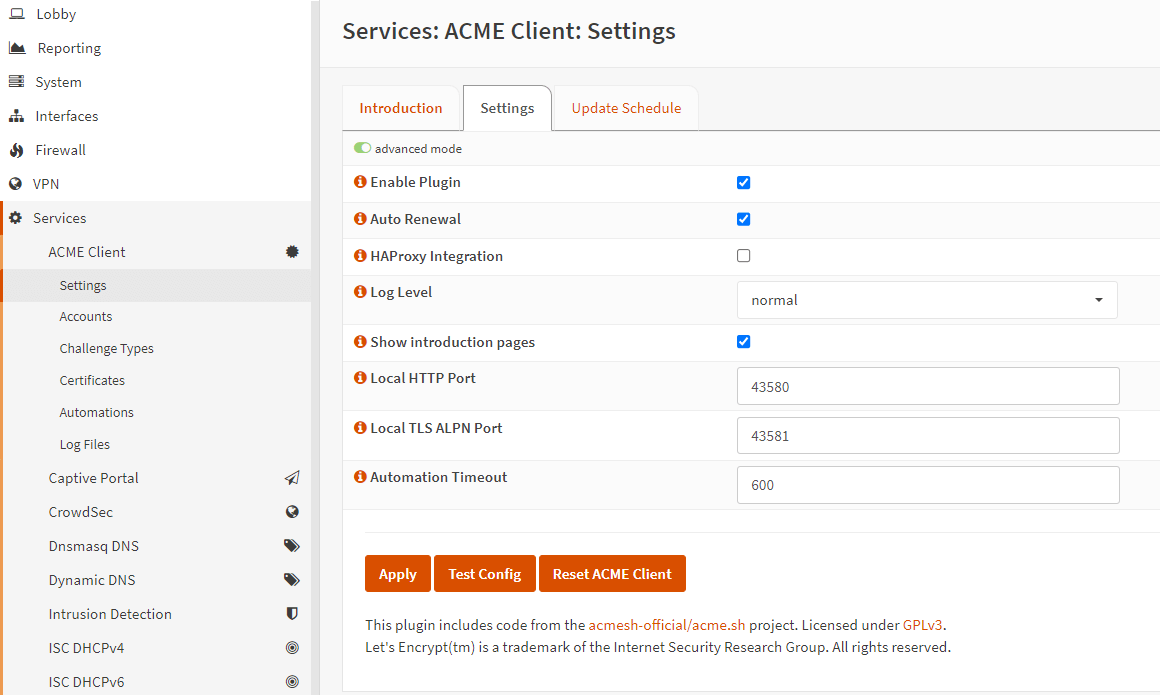Click the ACME Client certificate badge icon
Image resolution: width=1160 pixels, height=695 pixels.
click(x=292, y=252)
